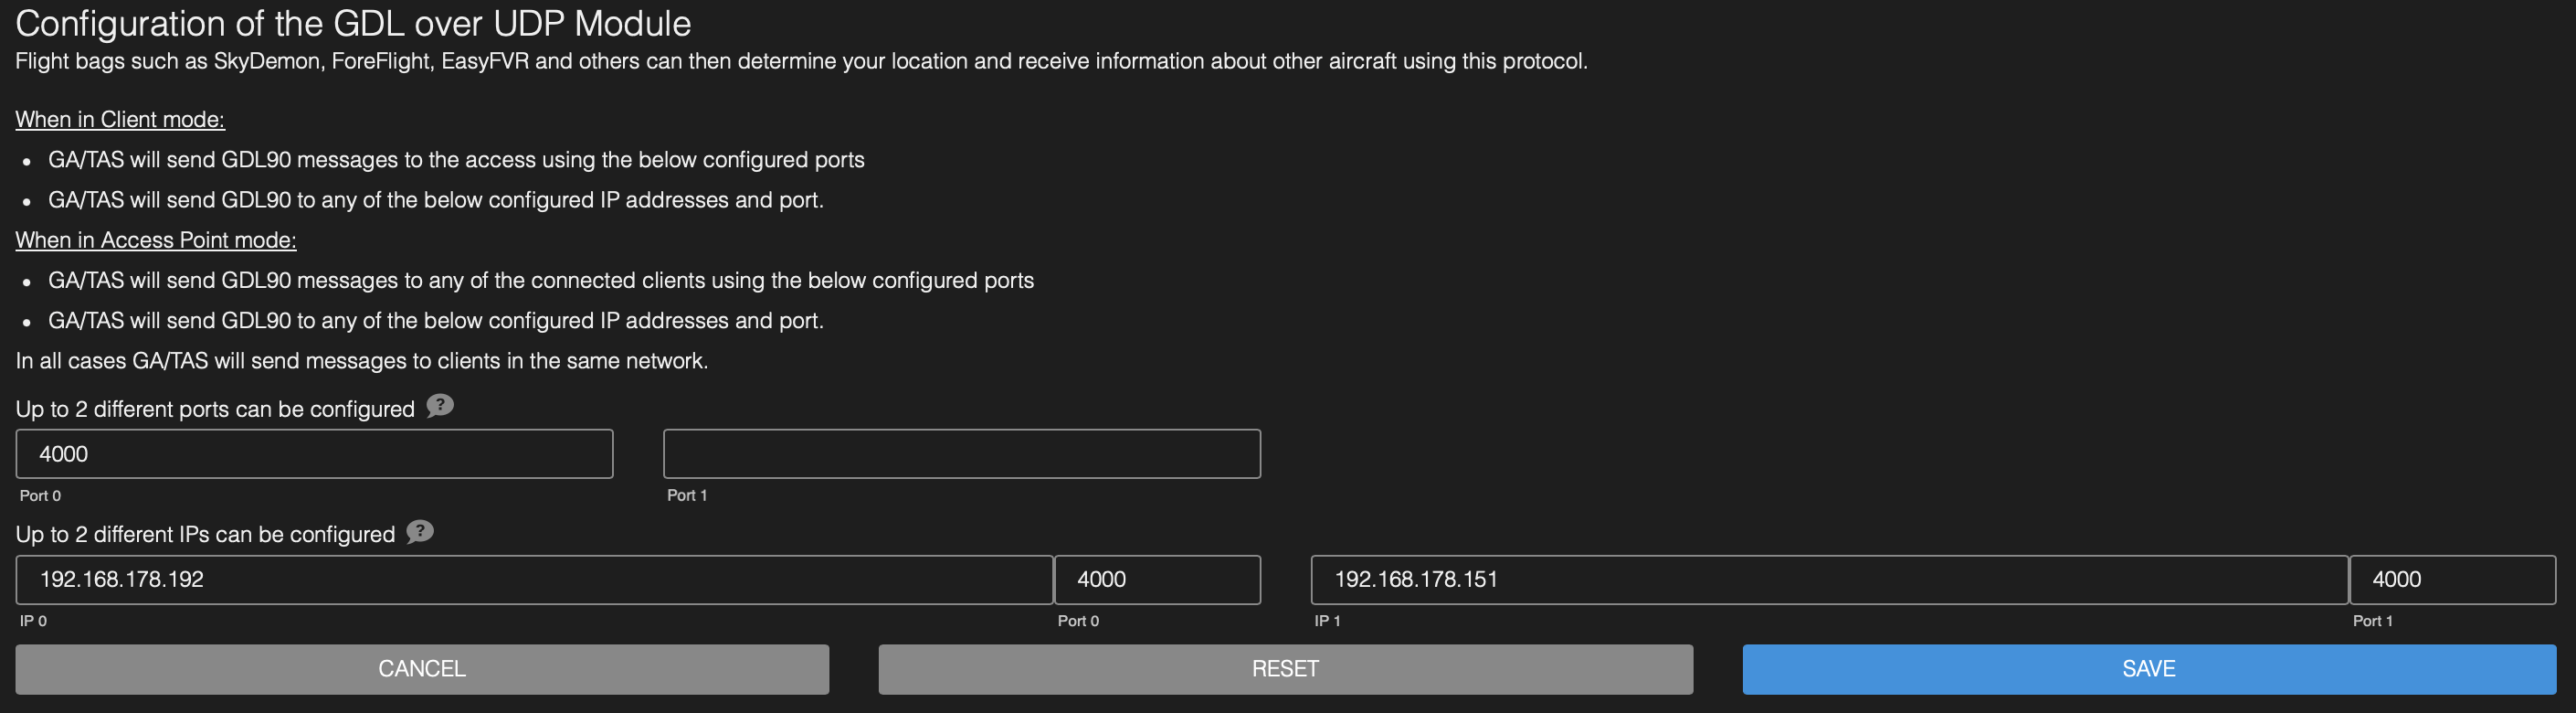
Task: Click the 'When in Access Point mode:' heading
Action: 155,239
